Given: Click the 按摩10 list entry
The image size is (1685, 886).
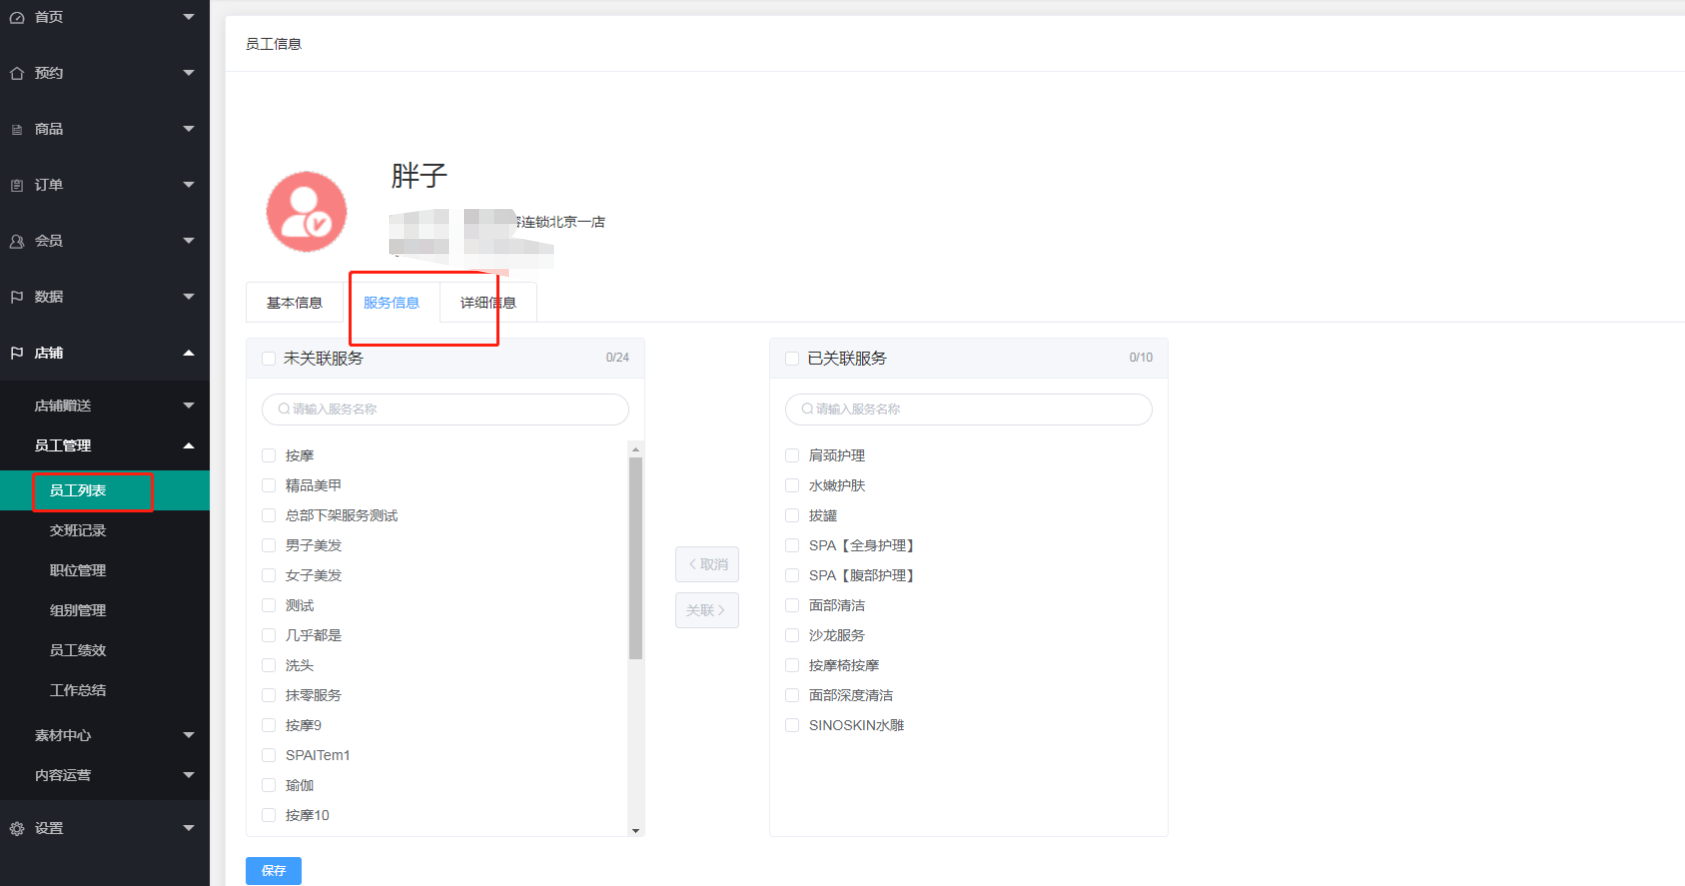Looking at the screenshot, I should pyautogui.click(x=307, y=815).
